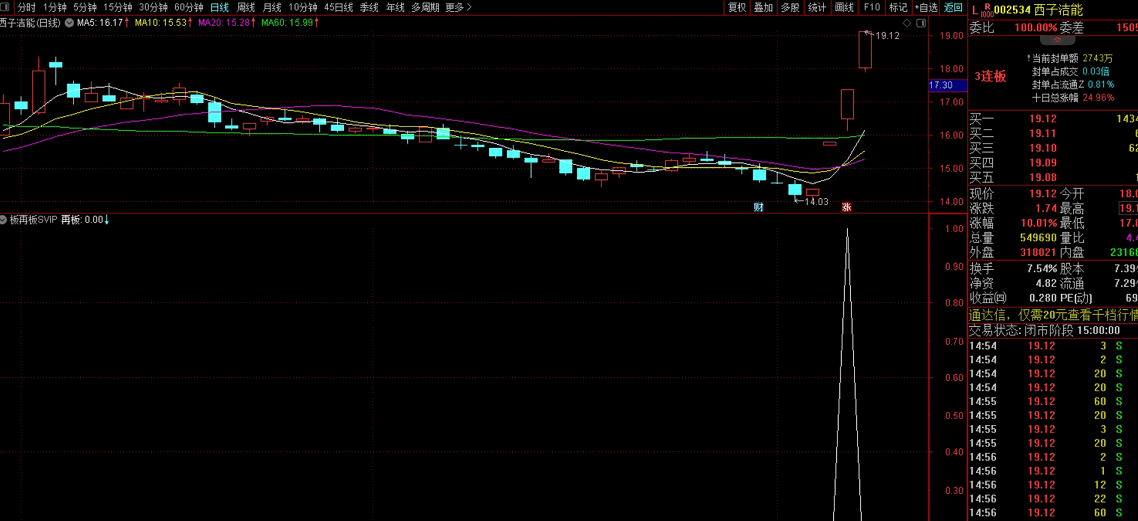Open the 多周期 multi-period view
1138x521 pixels.
coord(425,7)
